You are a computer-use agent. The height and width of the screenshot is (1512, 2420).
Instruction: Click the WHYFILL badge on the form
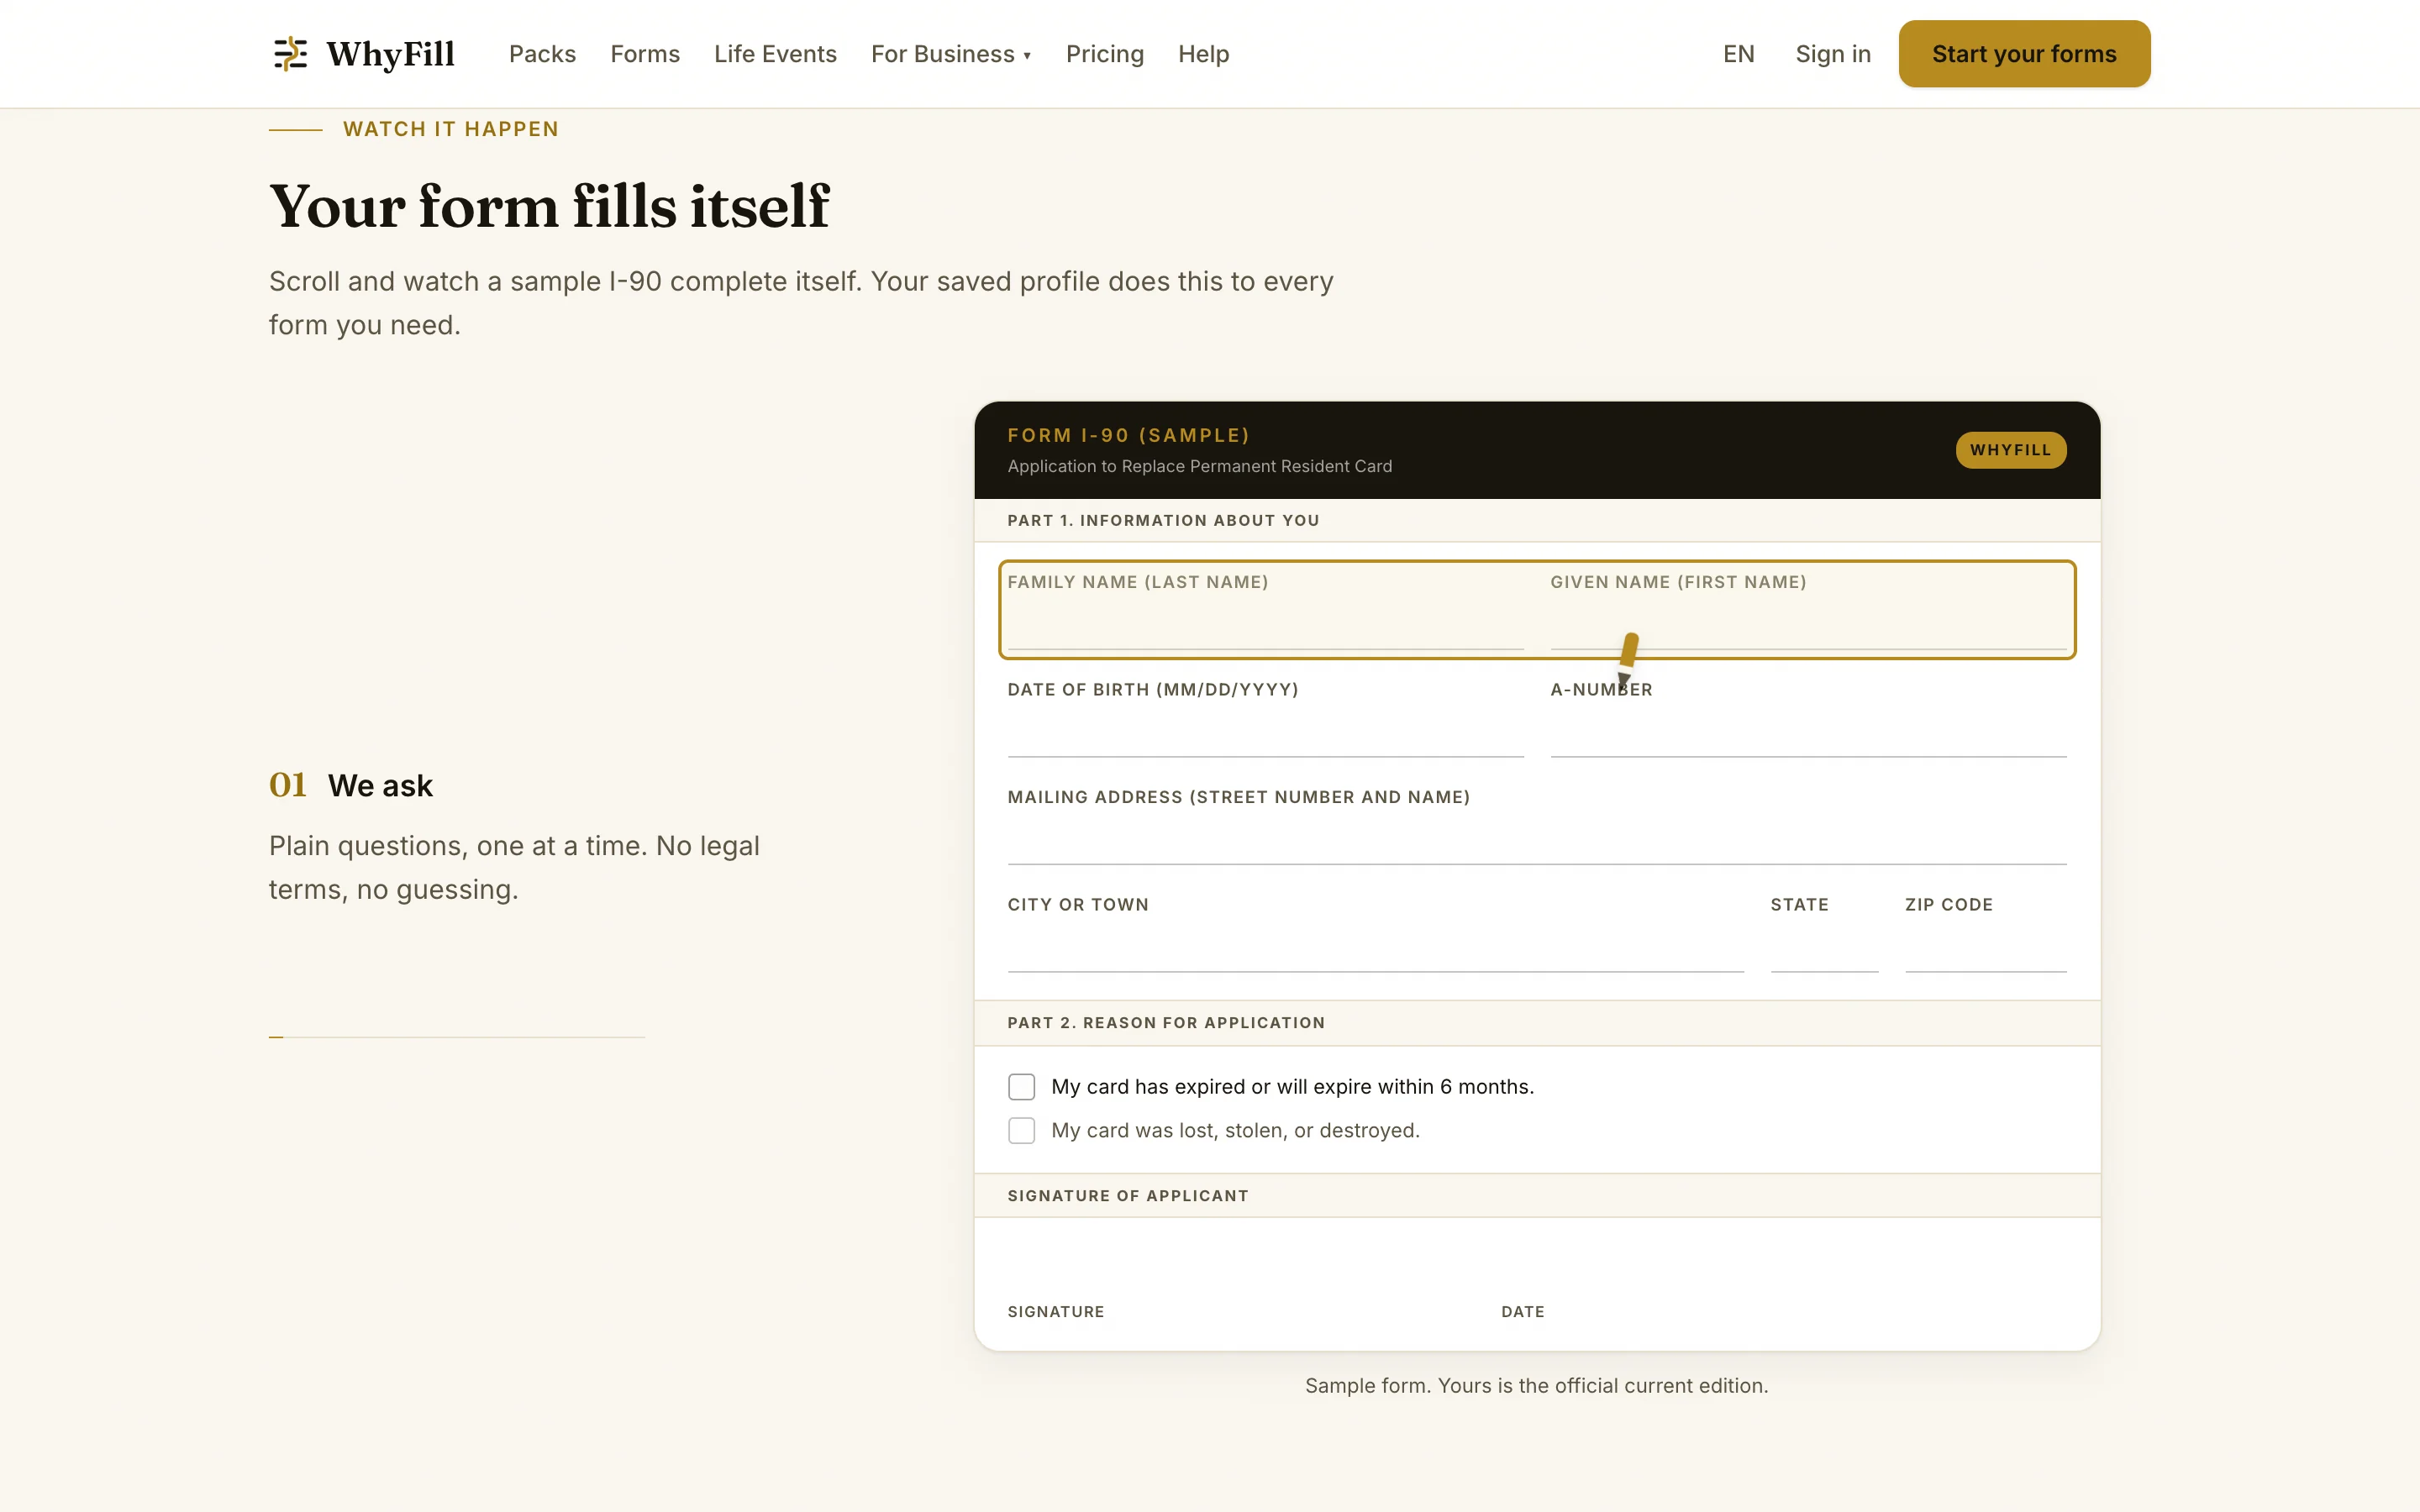2010,450
